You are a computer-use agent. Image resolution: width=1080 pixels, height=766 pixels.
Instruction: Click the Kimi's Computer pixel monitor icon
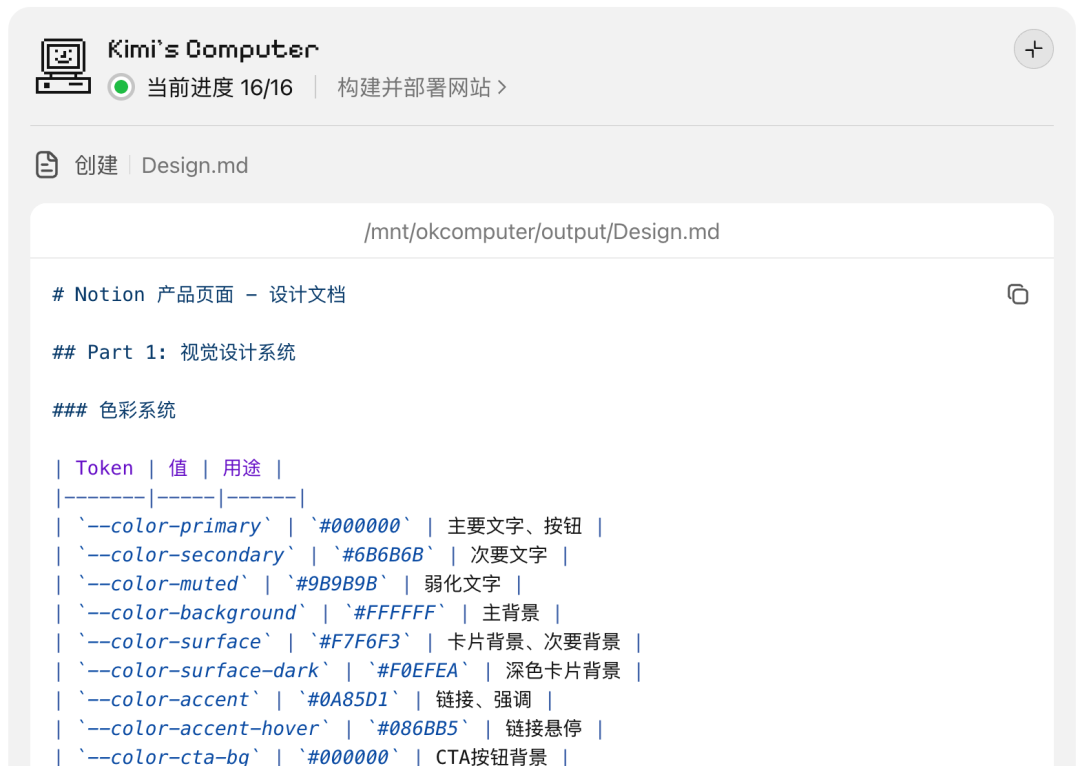63,67
